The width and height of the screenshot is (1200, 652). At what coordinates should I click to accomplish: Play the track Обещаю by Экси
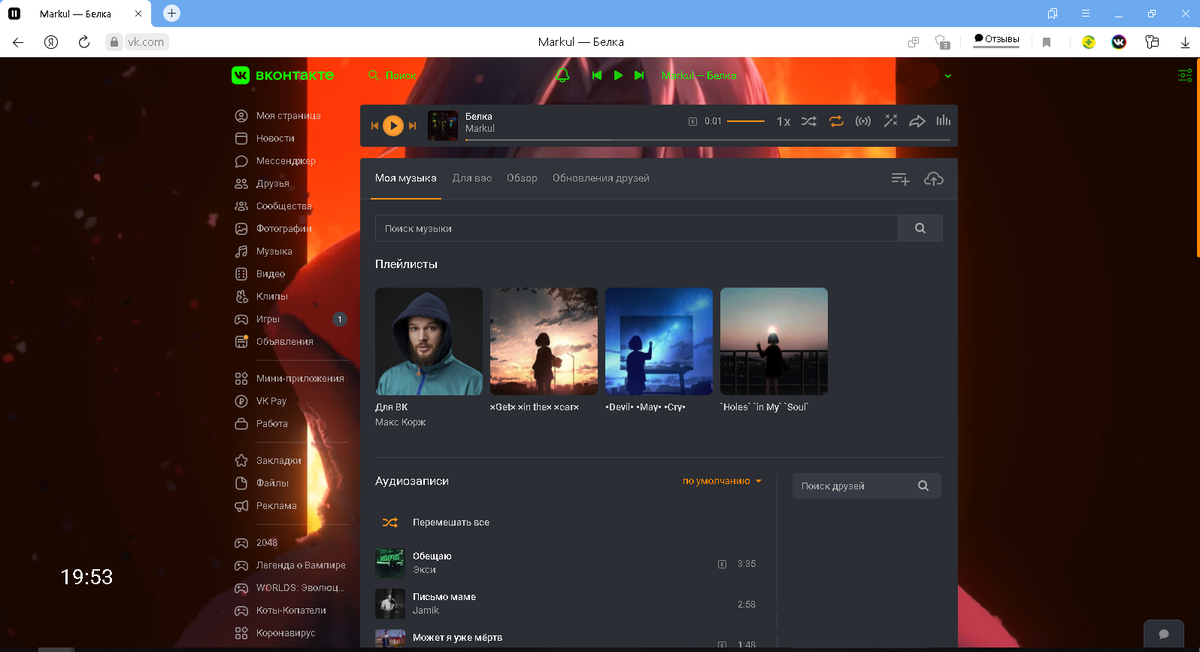566,563
